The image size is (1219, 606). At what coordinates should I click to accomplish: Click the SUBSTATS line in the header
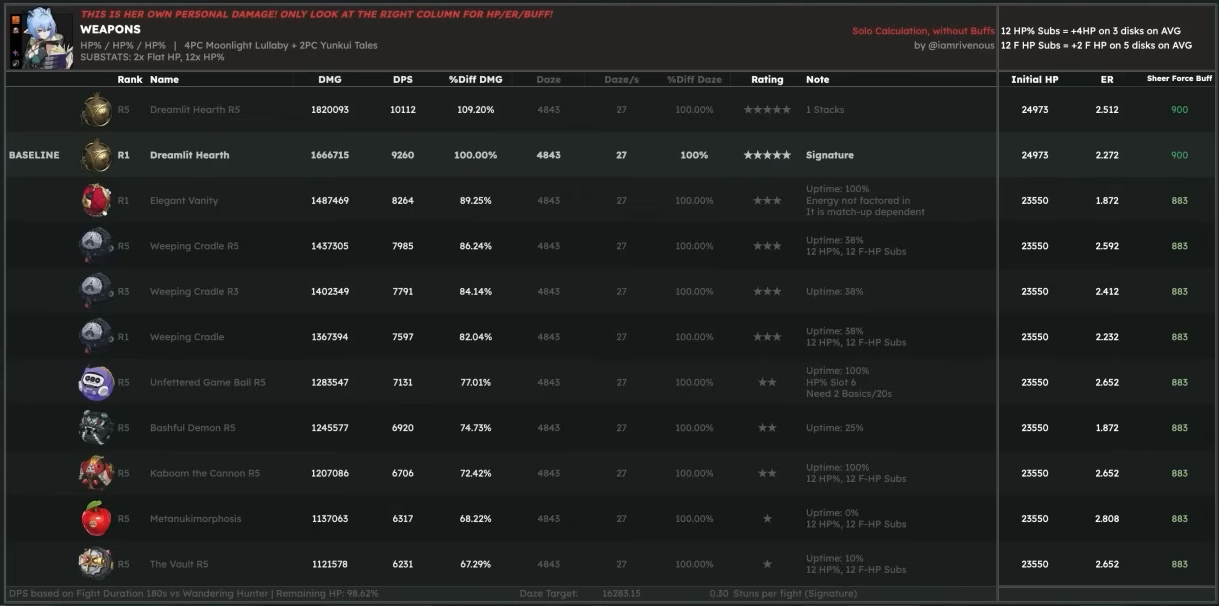point(152,57)
